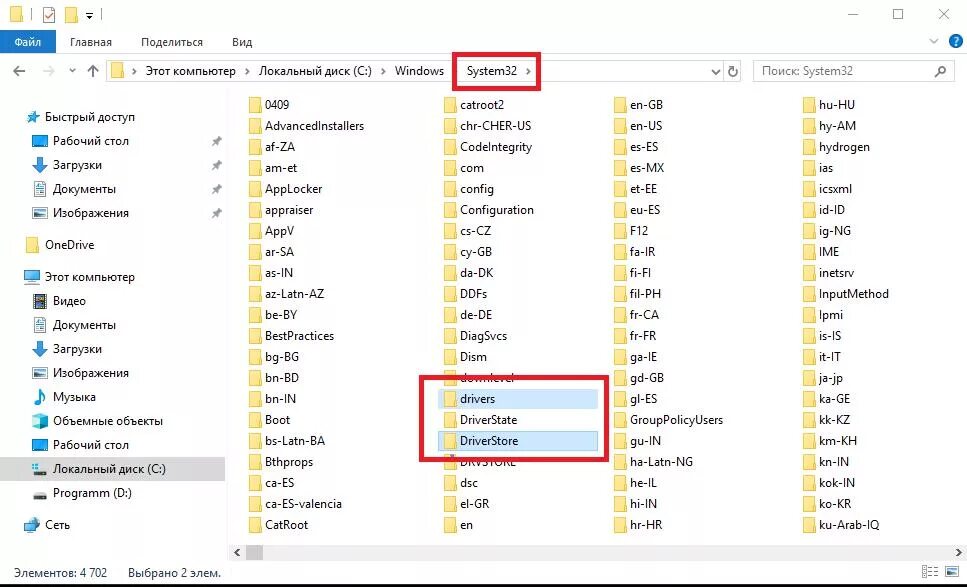967x587 pixels.
Task: Open the Файл ribbon tab
Action: point(28,42)
